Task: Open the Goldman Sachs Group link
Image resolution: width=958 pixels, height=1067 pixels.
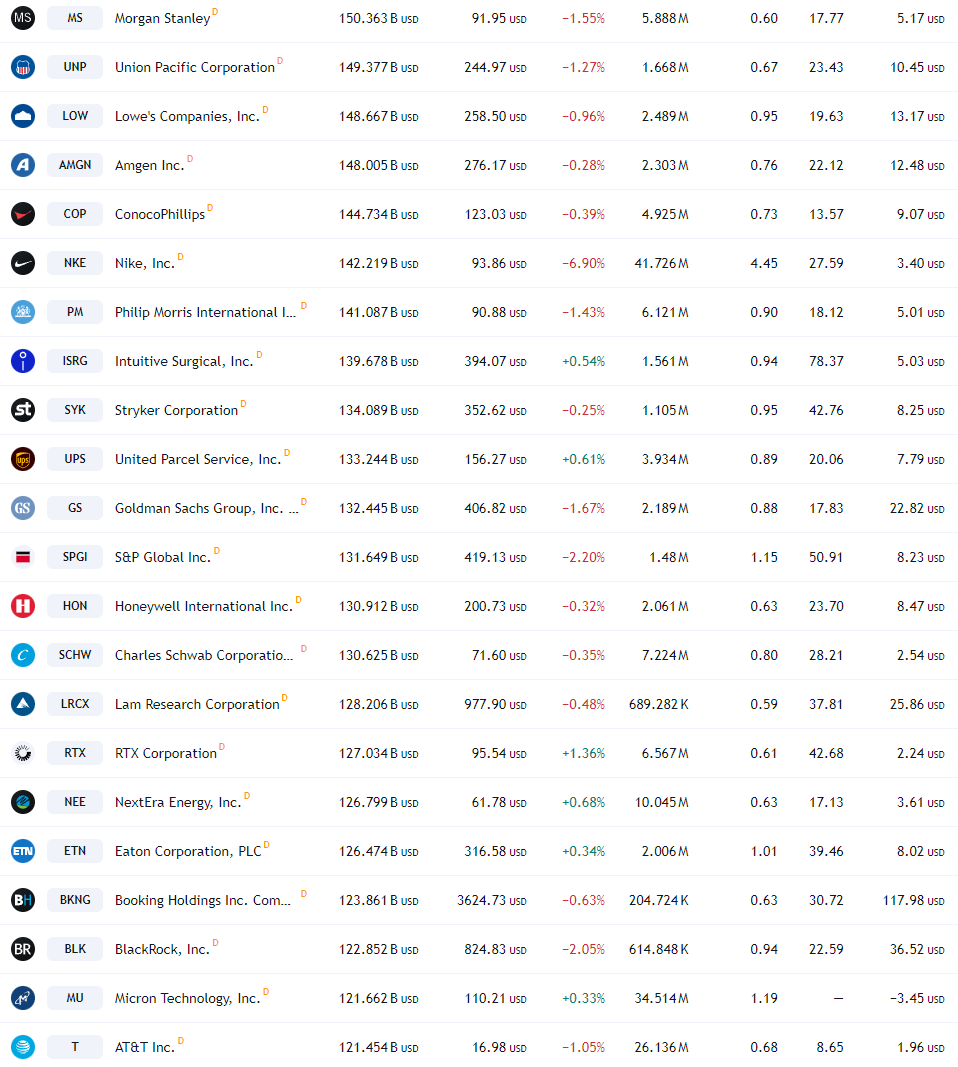Action: (x=206, y=508)
